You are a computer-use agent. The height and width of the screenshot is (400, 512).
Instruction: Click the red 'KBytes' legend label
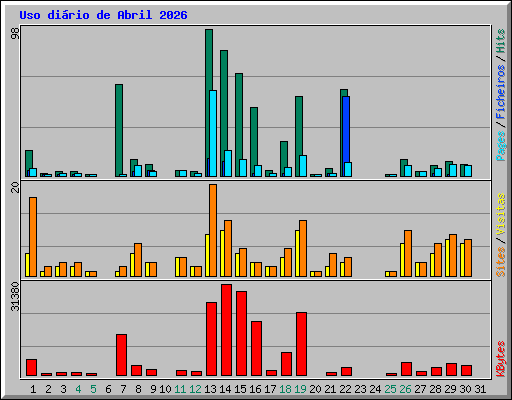tap(501, 359)
